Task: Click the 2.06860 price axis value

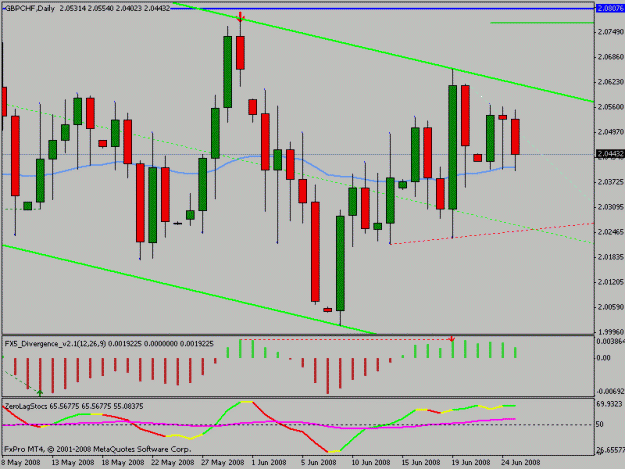Action: [x=611, y=57]
